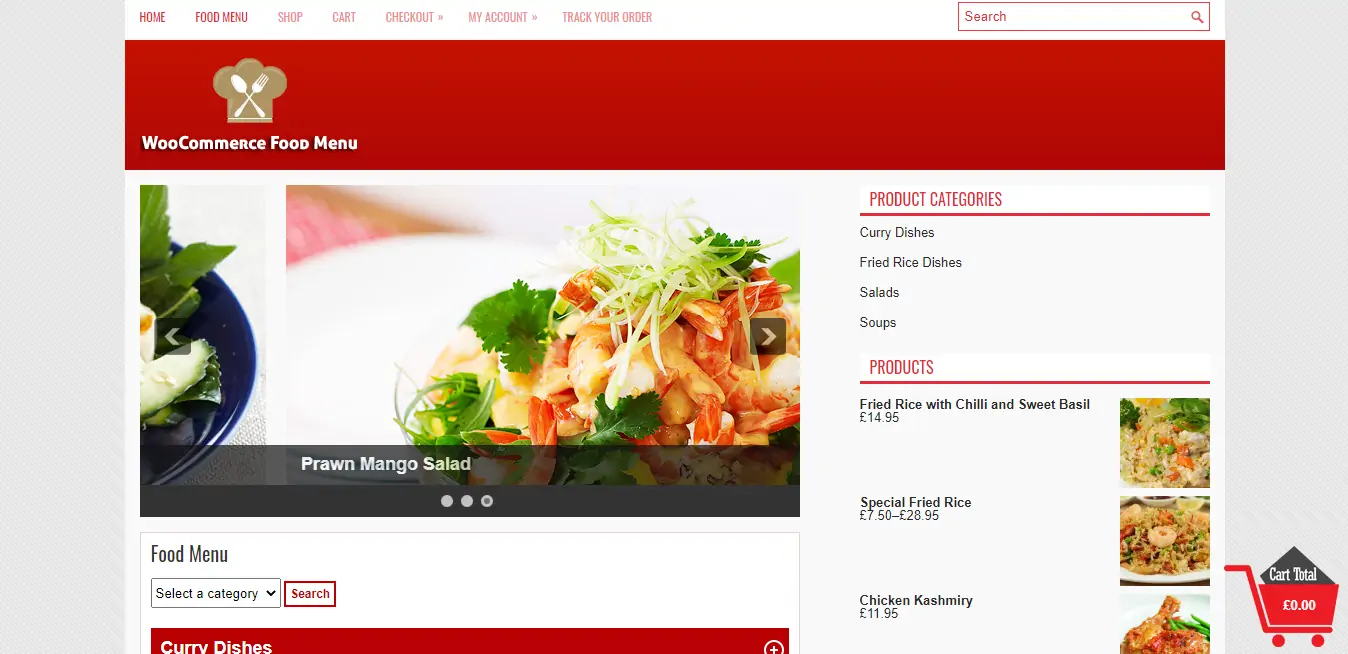Viewport: 1348px width, 654px height.
Task: Click the Chicken Kashmiry thumbnail
Action: click(x=1165, y=624)
